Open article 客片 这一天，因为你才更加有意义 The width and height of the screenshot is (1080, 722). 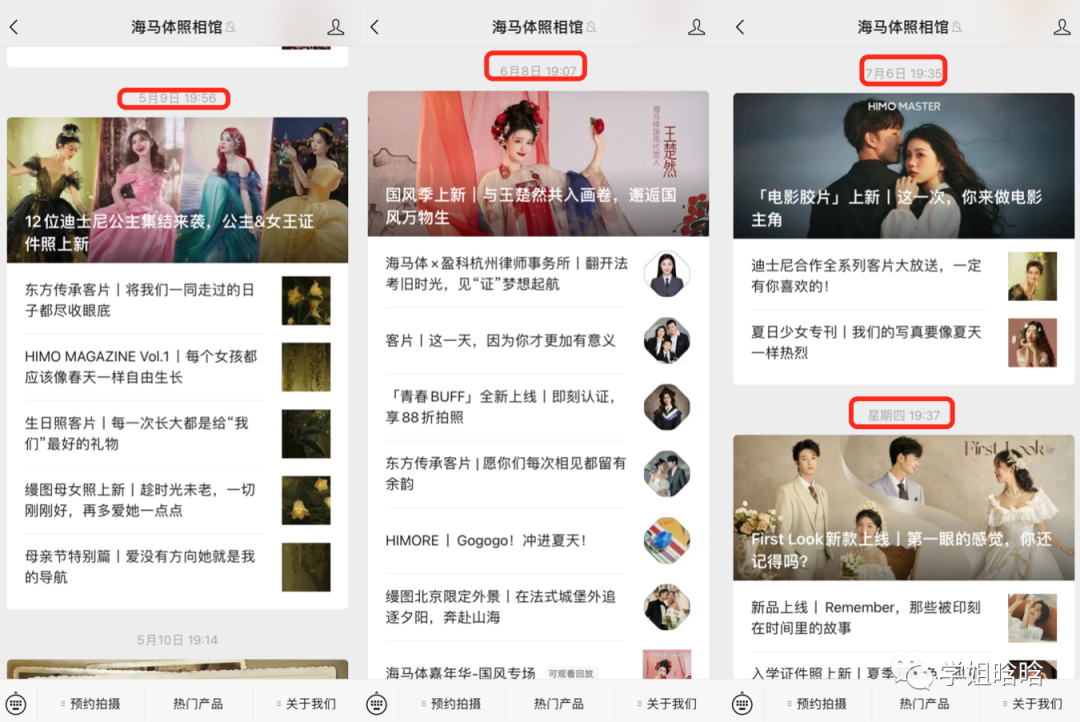[x=538, y=340]
